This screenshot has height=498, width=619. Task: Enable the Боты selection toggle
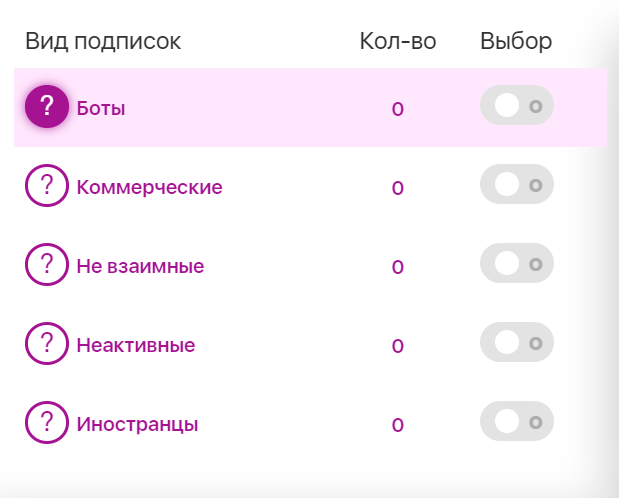[x=516, y=107]
